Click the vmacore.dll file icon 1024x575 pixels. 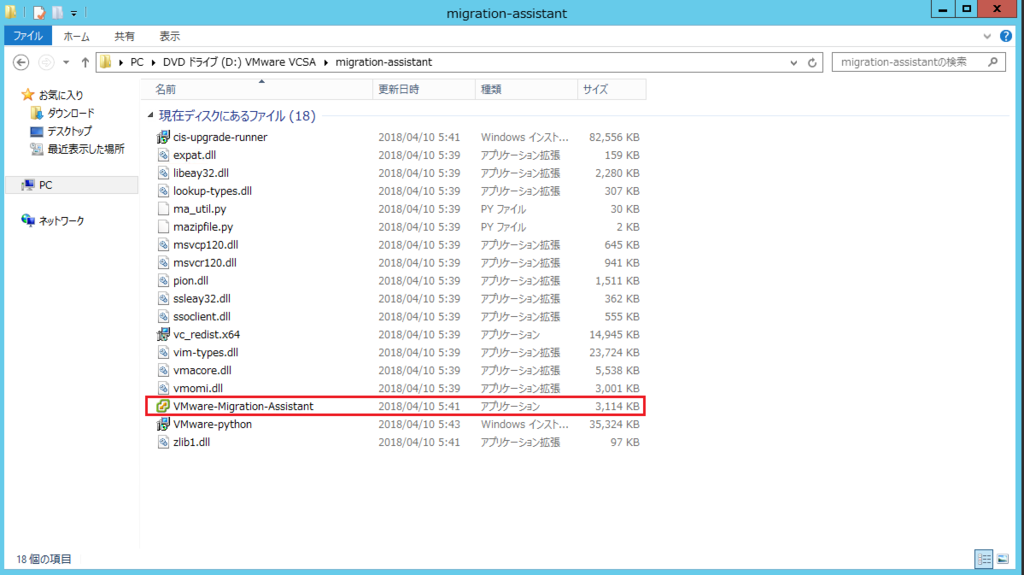click(163, 370)
